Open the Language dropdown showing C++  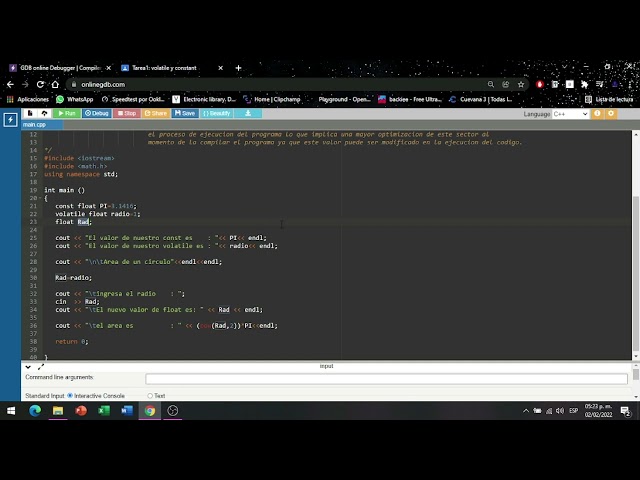(x=570, y=114)
